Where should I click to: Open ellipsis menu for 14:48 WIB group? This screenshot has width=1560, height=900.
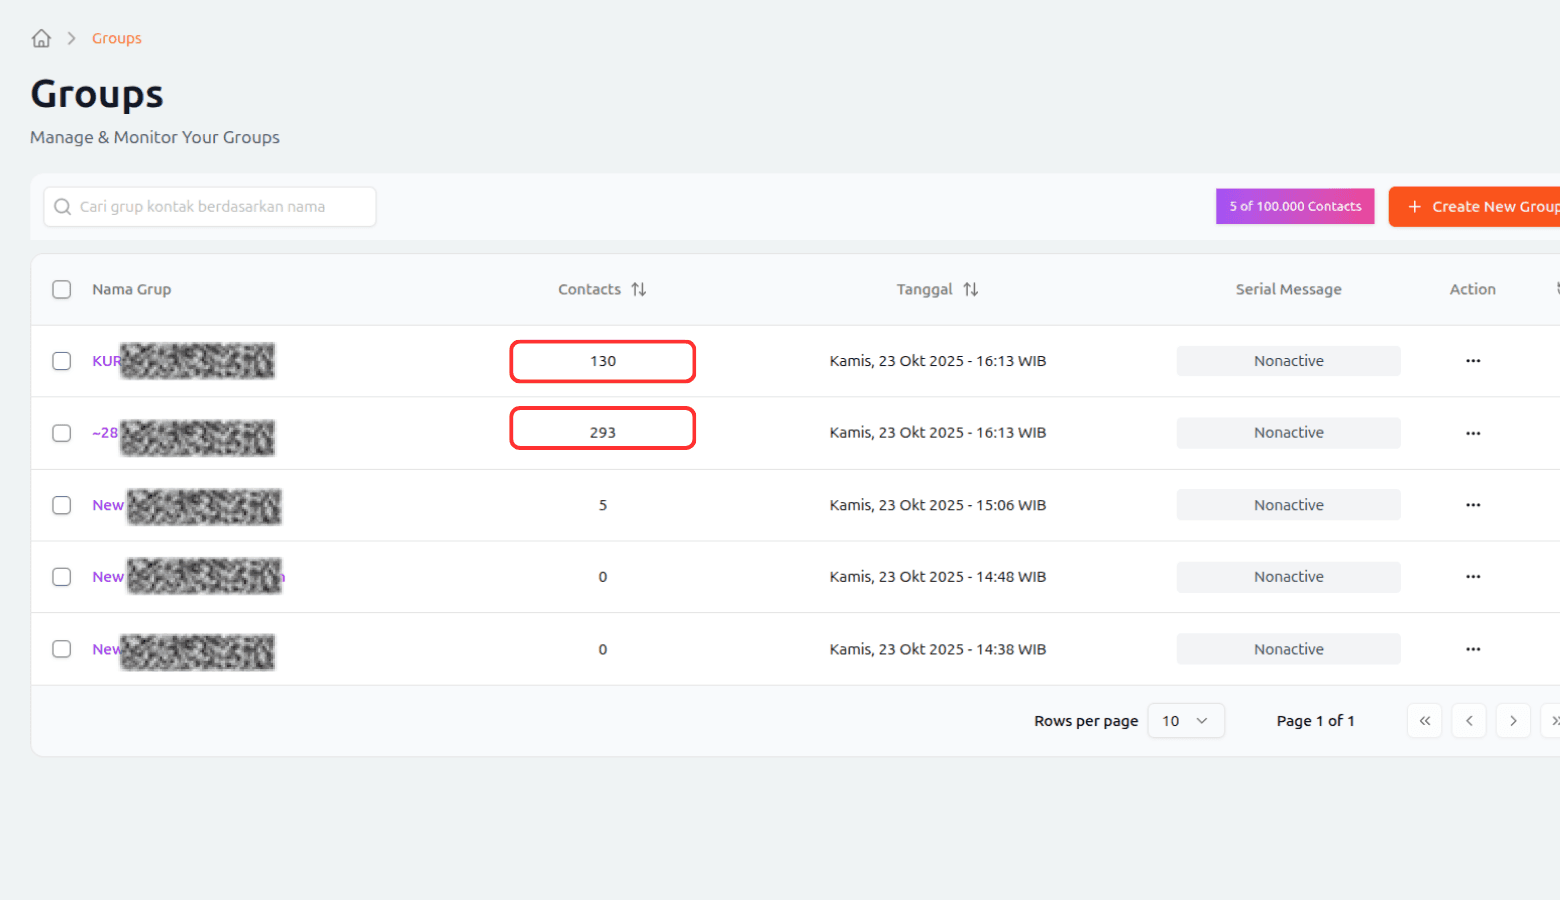pos(1472,577)
